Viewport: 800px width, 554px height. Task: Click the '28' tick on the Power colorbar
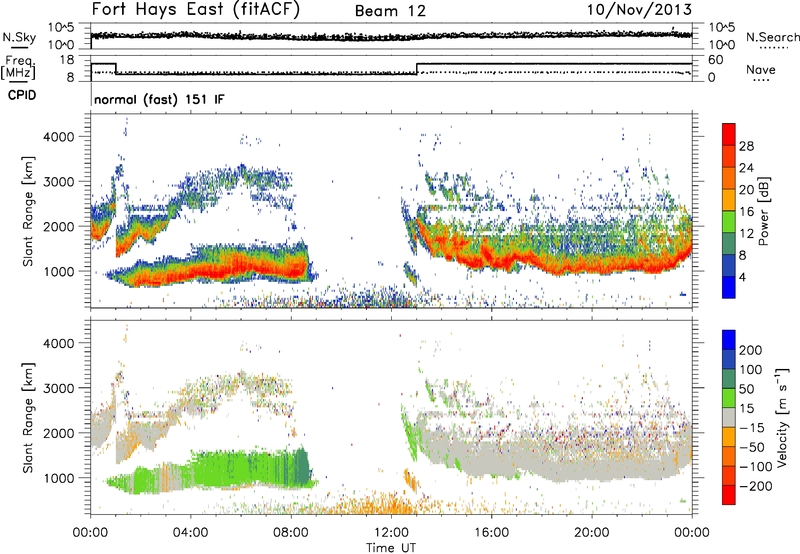coord(745,146)
